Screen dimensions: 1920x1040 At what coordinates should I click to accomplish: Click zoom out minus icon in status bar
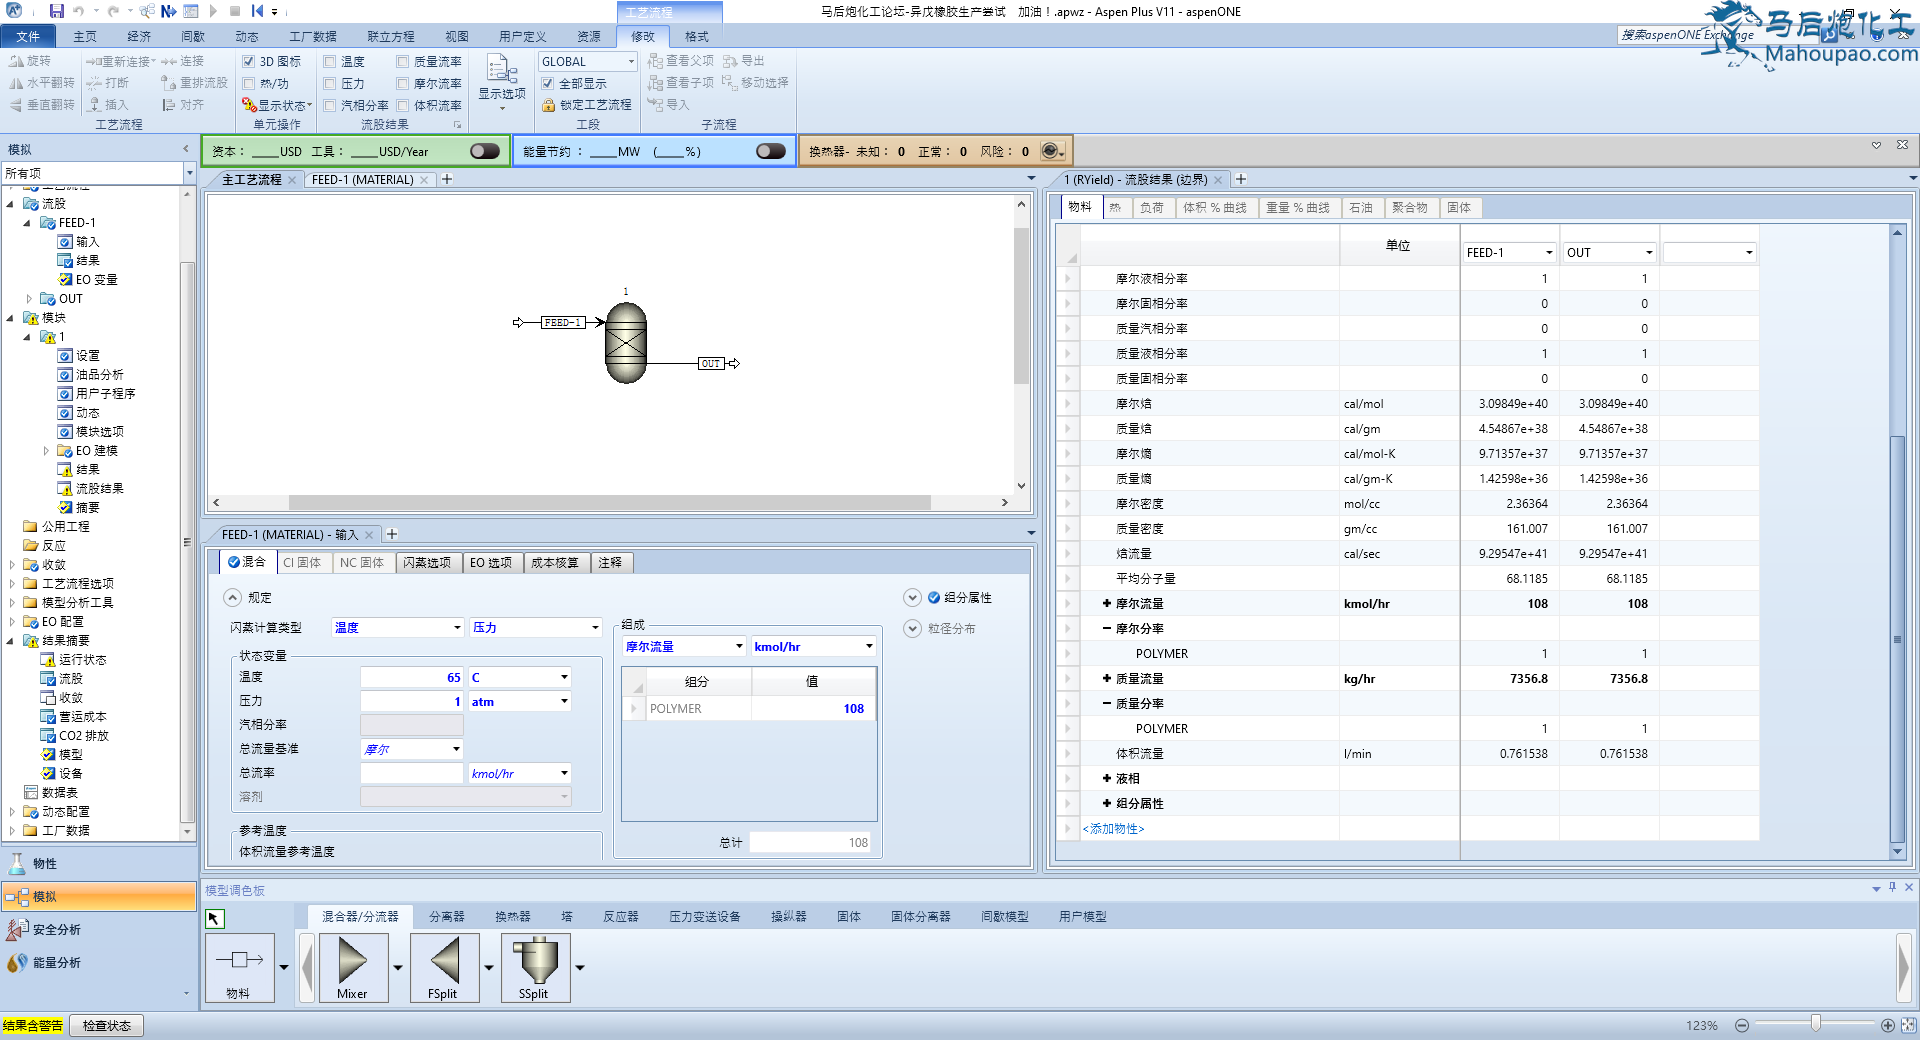1742,1025
